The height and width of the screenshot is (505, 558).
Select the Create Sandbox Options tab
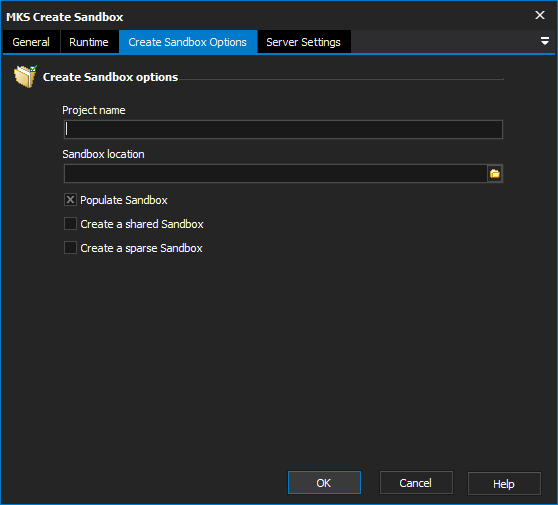[188, 42]
